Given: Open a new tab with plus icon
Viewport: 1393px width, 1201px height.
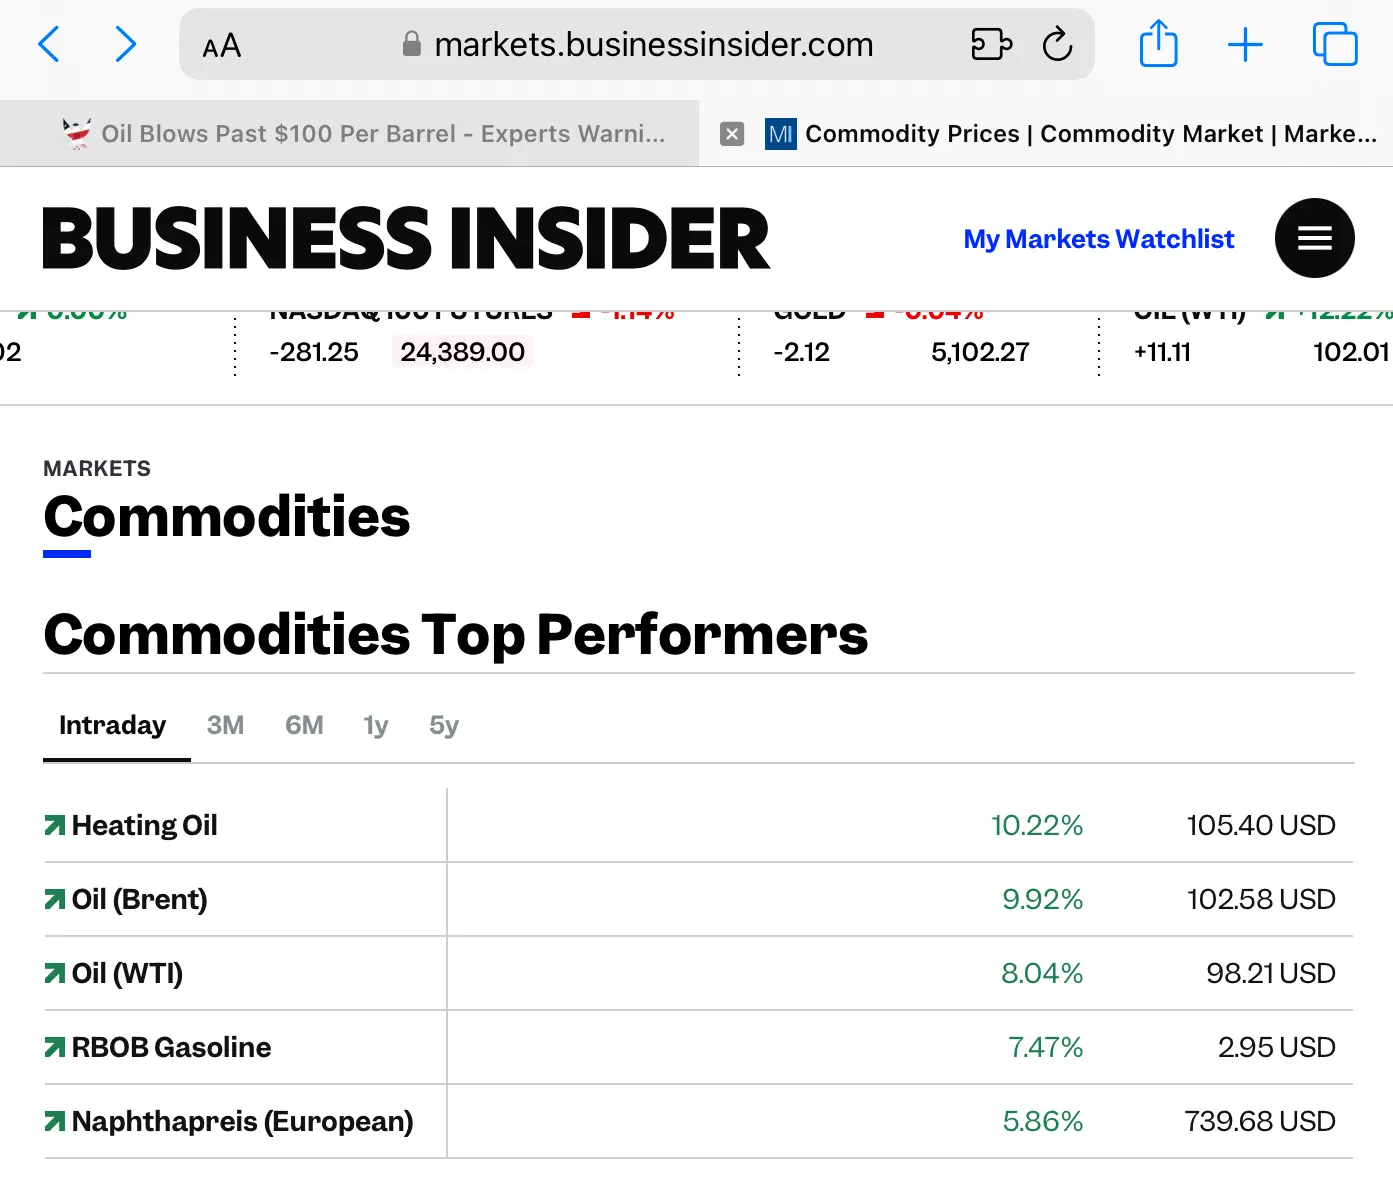Looking at the screenshot, I should click(1245, 45).
